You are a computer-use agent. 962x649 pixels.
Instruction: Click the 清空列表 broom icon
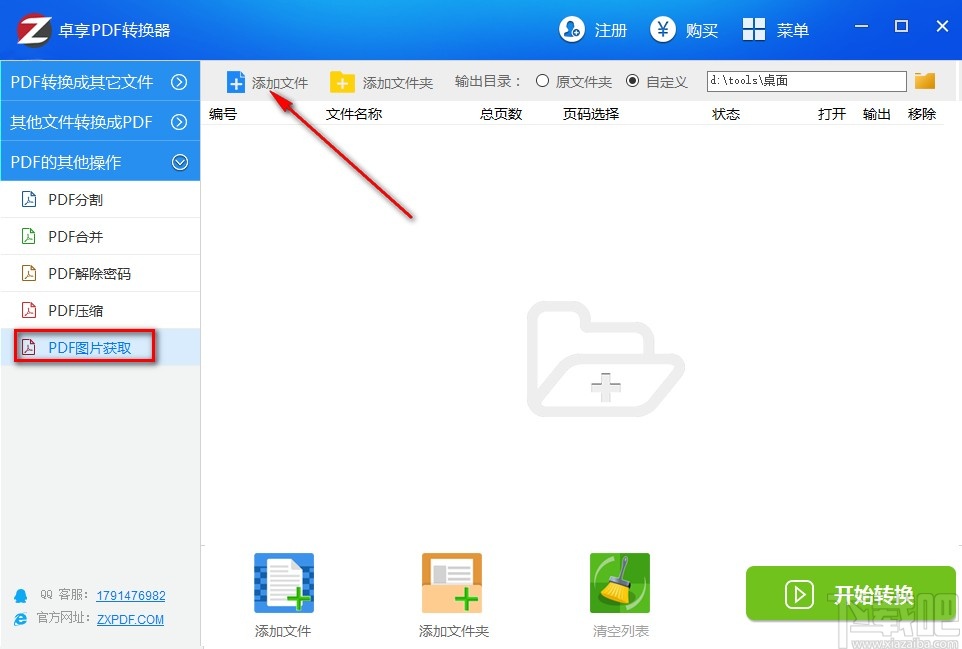[x=620, y=583]
